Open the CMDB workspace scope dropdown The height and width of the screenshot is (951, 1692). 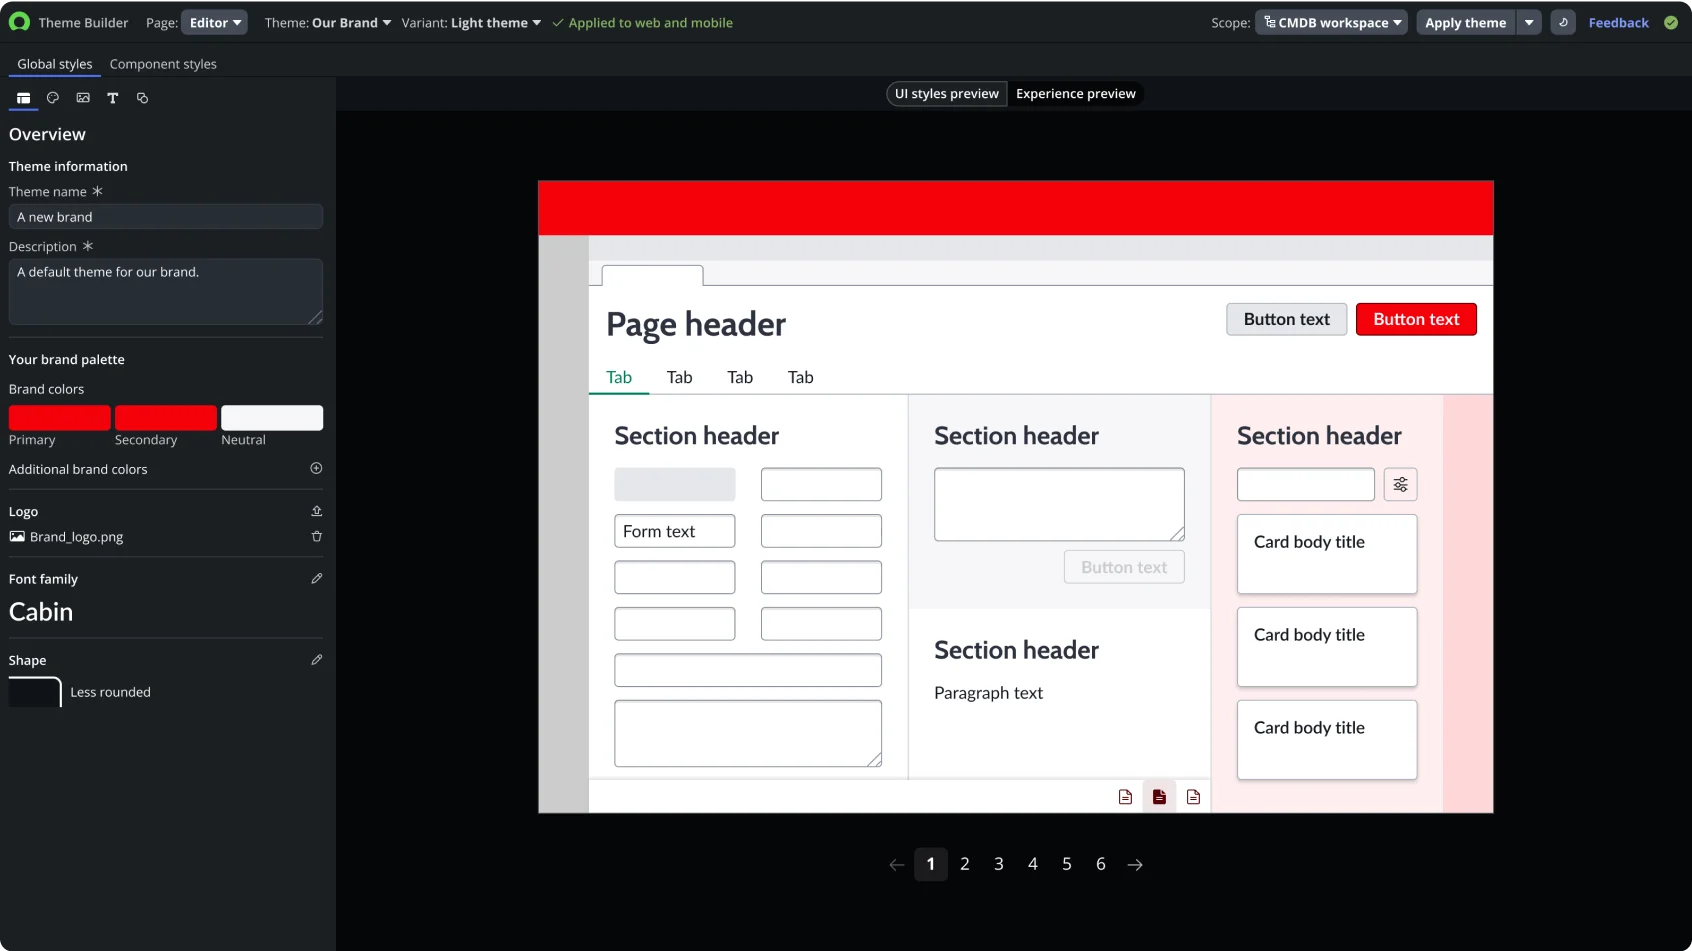[x=1332, y=22]
